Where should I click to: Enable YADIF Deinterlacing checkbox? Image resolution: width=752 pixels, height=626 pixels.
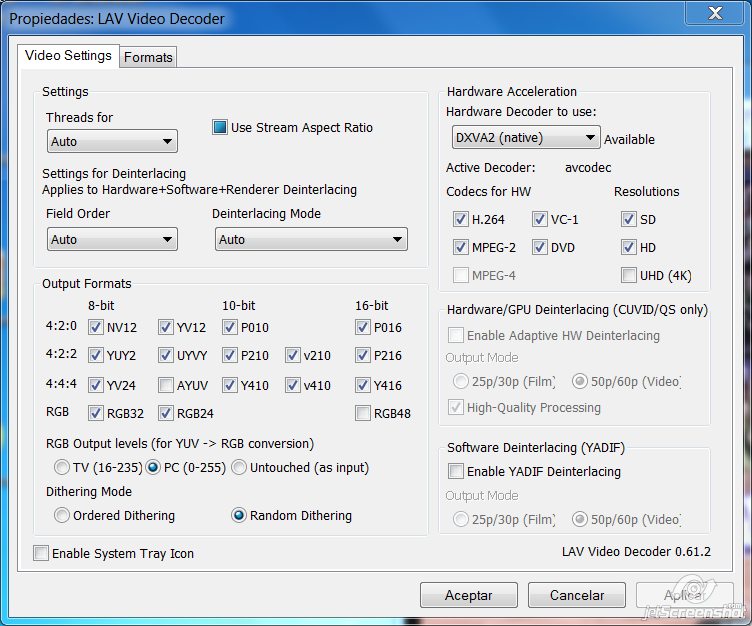(456, 471)
